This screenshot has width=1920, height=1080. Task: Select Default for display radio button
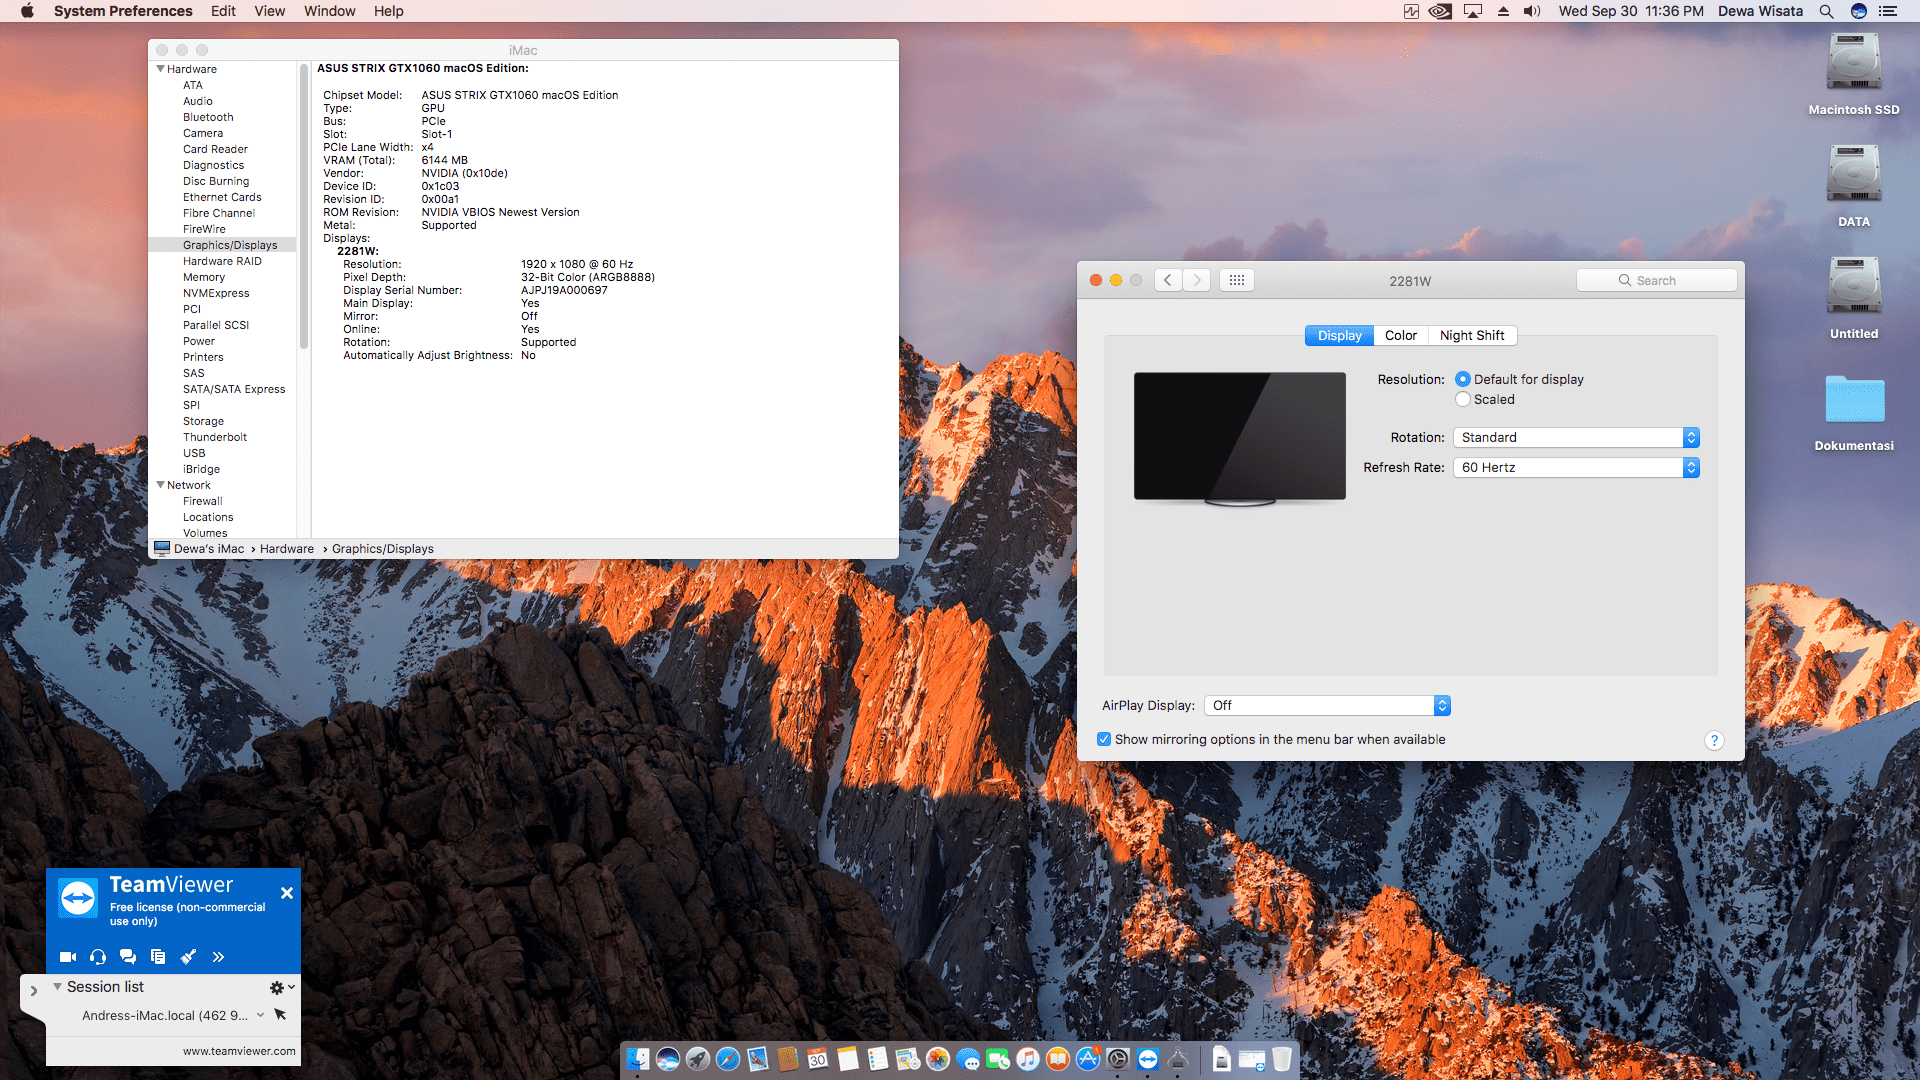coord(1463,380)
